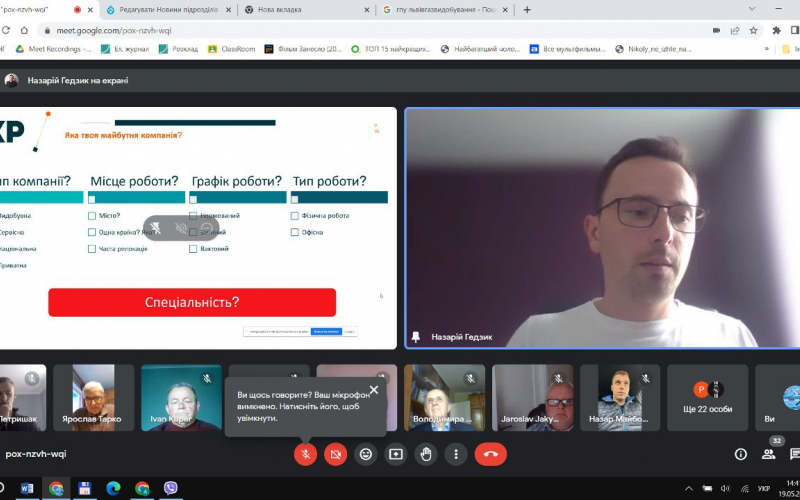
Task: Open Microsoft Edge from the taskbar
Action: pyautogui.click(x=113, y=488)
